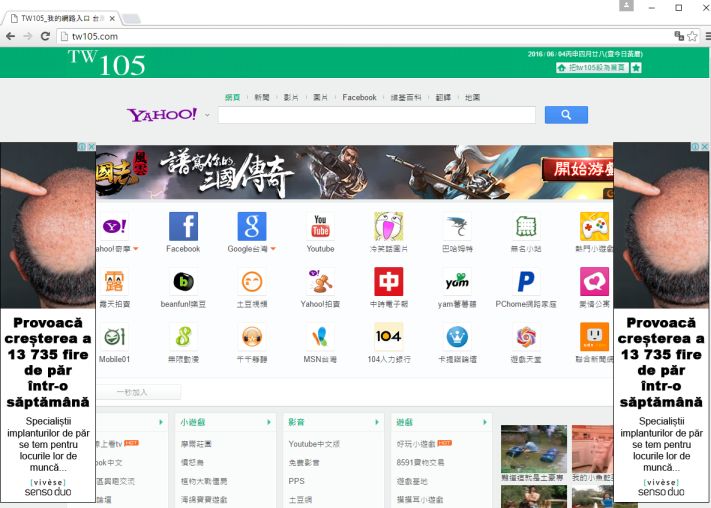Viewport: 711px width, 508px height.
Task: Open the 好玩小遊戲 link
Action: click(416, 444)
